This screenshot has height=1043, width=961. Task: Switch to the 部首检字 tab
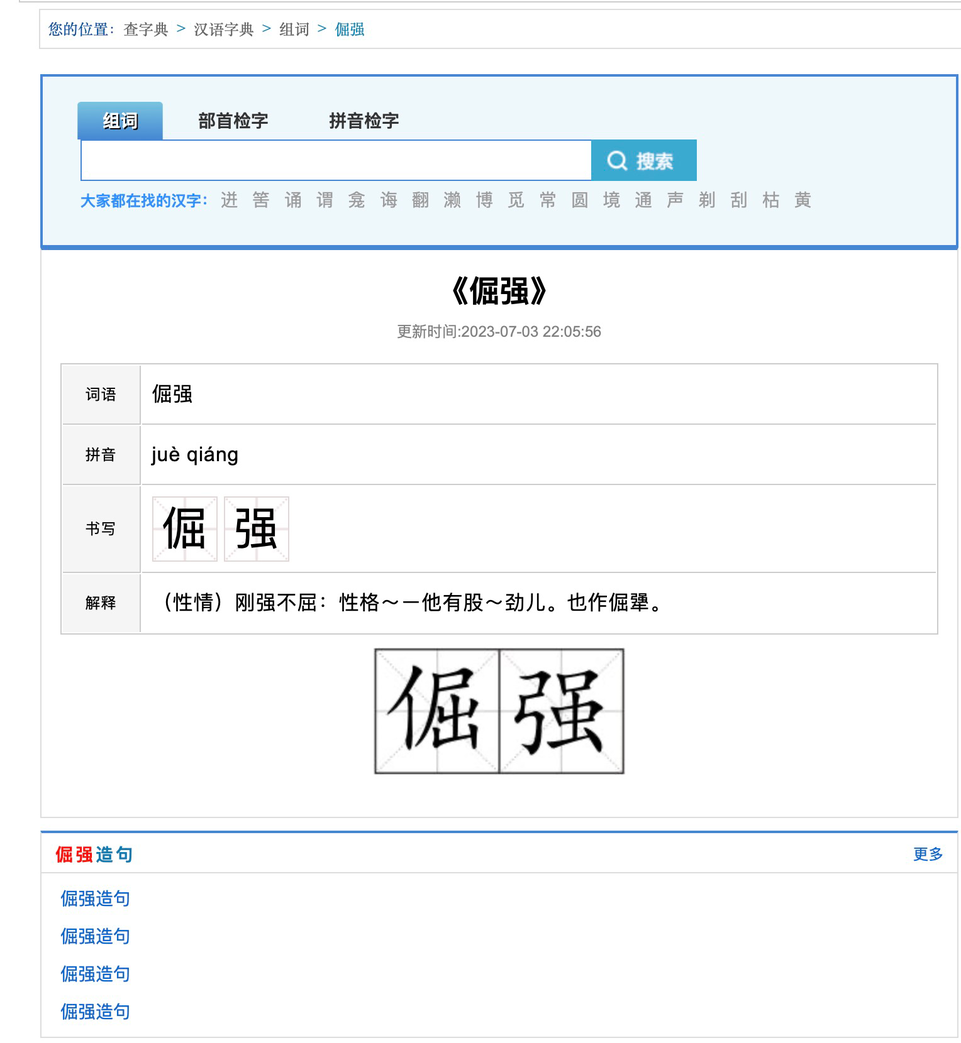[232, 120]
